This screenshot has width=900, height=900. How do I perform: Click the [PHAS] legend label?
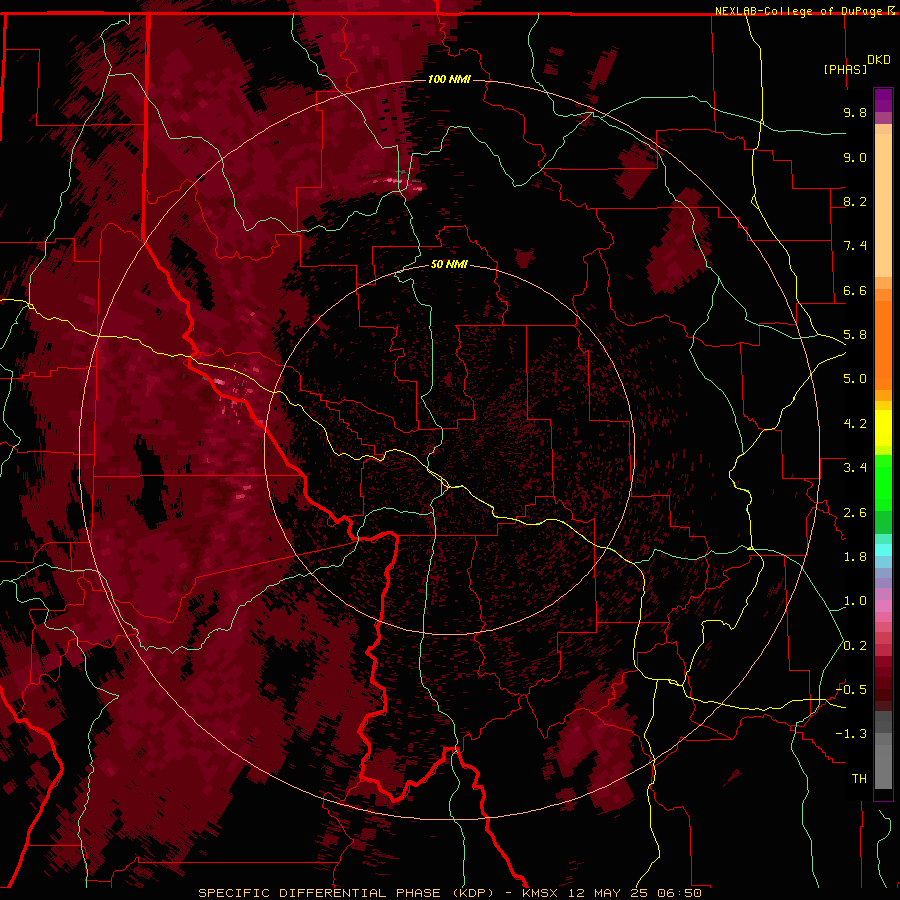pos(845,69)
